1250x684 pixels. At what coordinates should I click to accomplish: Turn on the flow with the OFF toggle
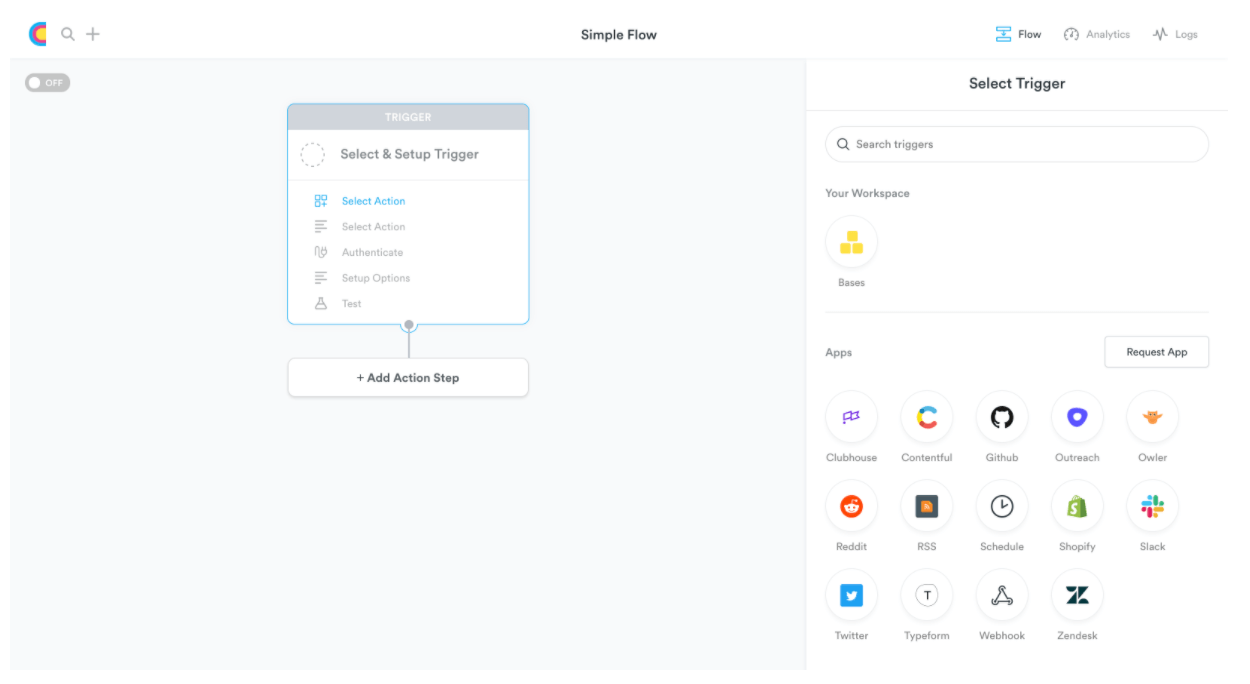47,82
